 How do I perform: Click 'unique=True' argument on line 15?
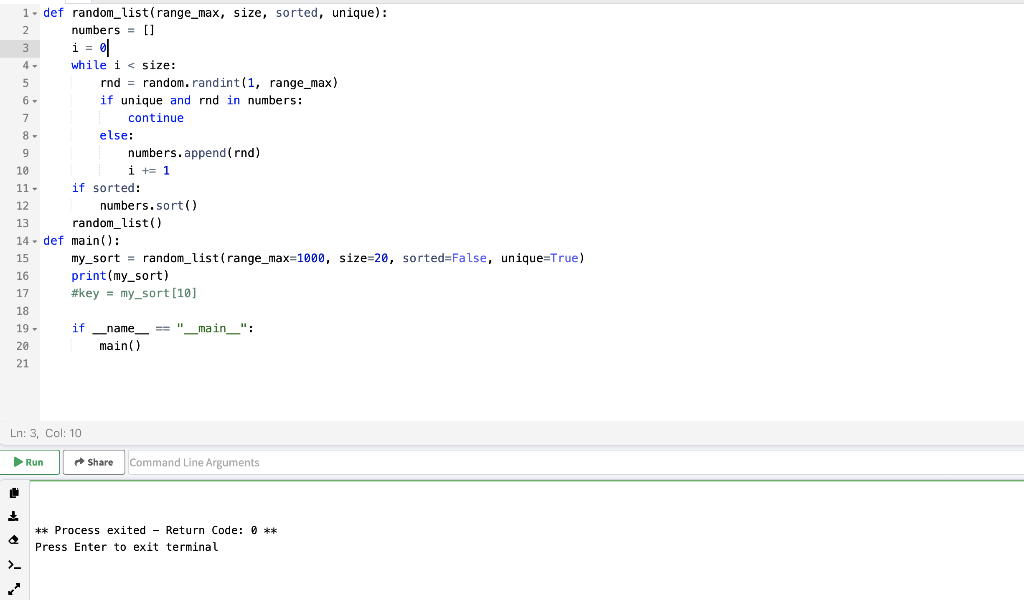pos(539,259)
